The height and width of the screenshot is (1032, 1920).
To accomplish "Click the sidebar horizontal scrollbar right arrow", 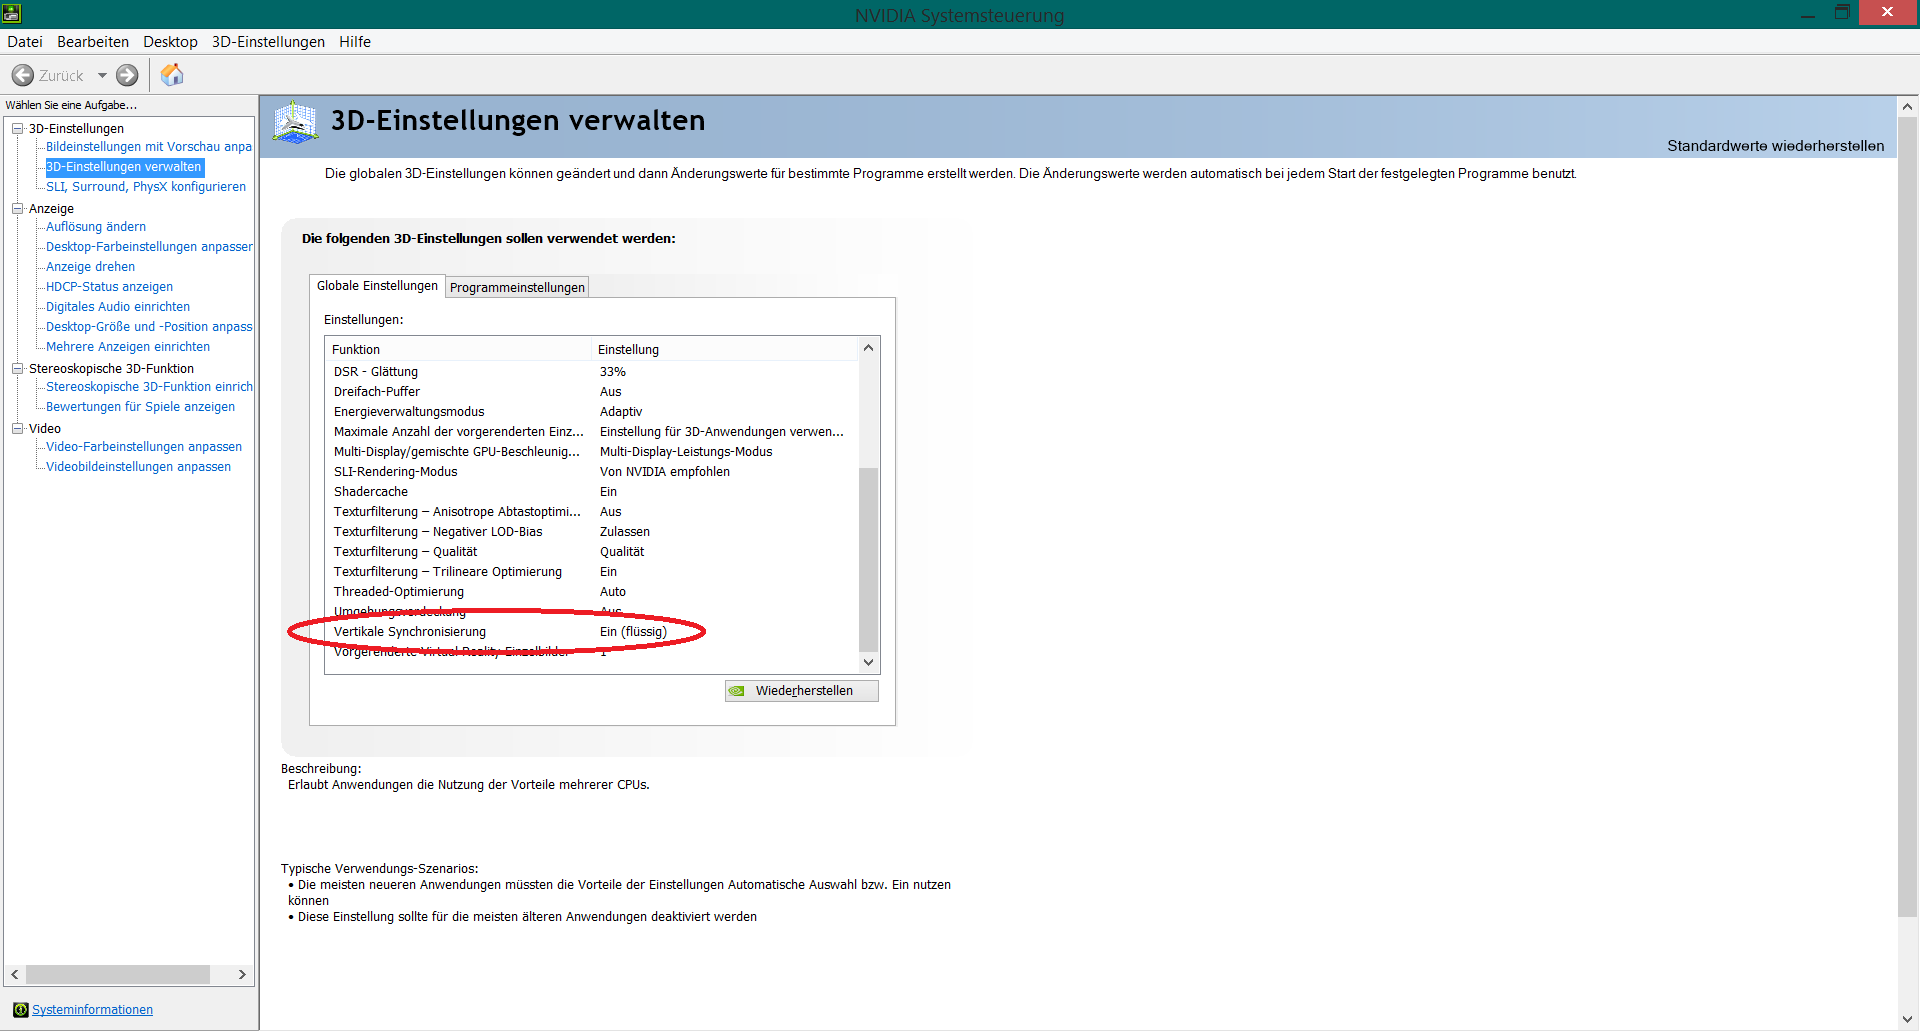I will [242, 975].
